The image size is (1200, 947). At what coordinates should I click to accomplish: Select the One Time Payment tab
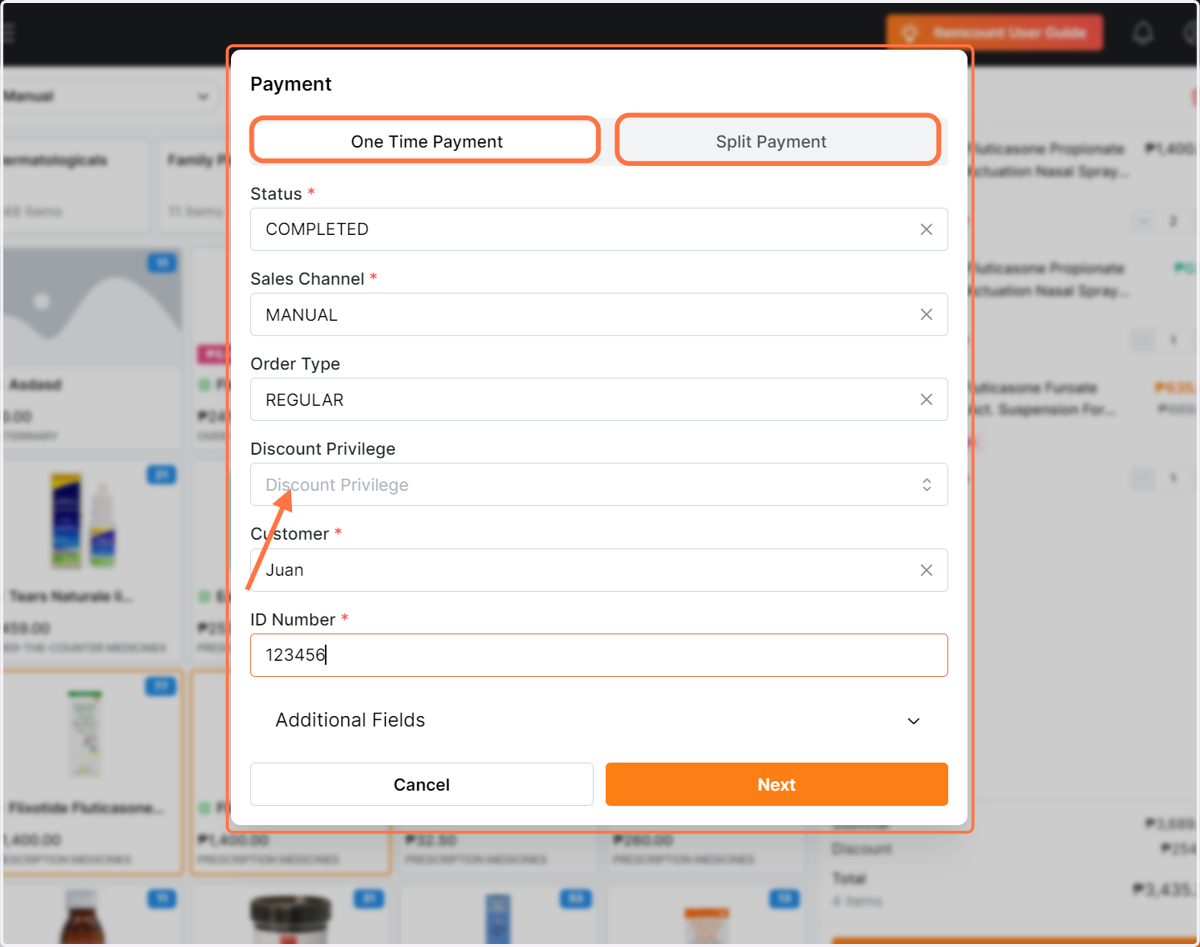coord(426,141)
